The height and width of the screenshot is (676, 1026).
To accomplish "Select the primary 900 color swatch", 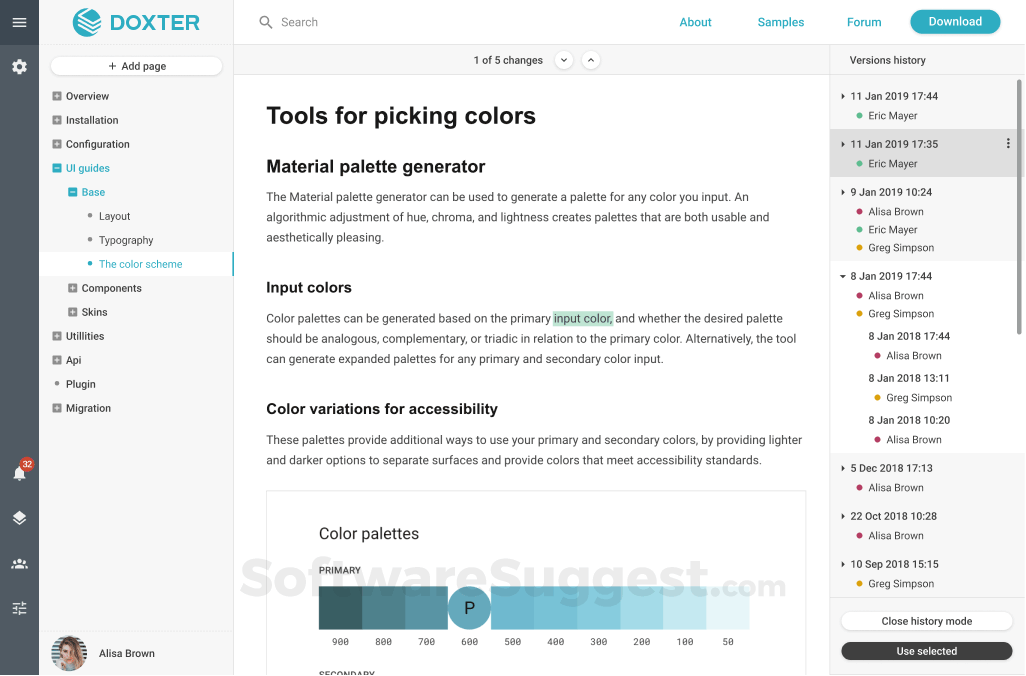I will click(340, 608).
